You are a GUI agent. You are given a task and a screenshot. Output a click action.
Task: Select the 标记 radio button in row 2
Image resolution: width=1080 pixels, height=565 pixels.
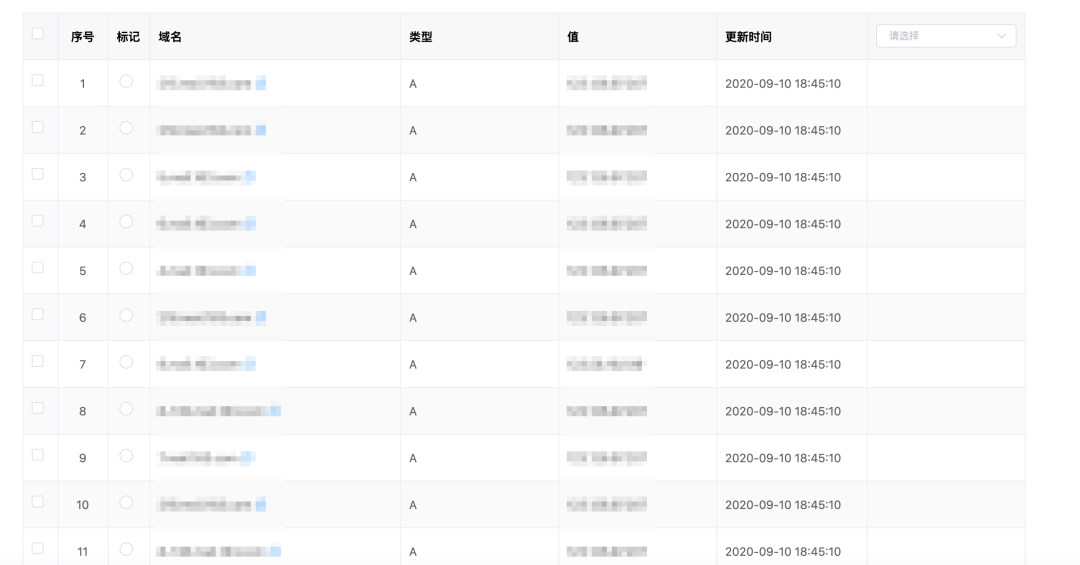(x=126, y=128)
